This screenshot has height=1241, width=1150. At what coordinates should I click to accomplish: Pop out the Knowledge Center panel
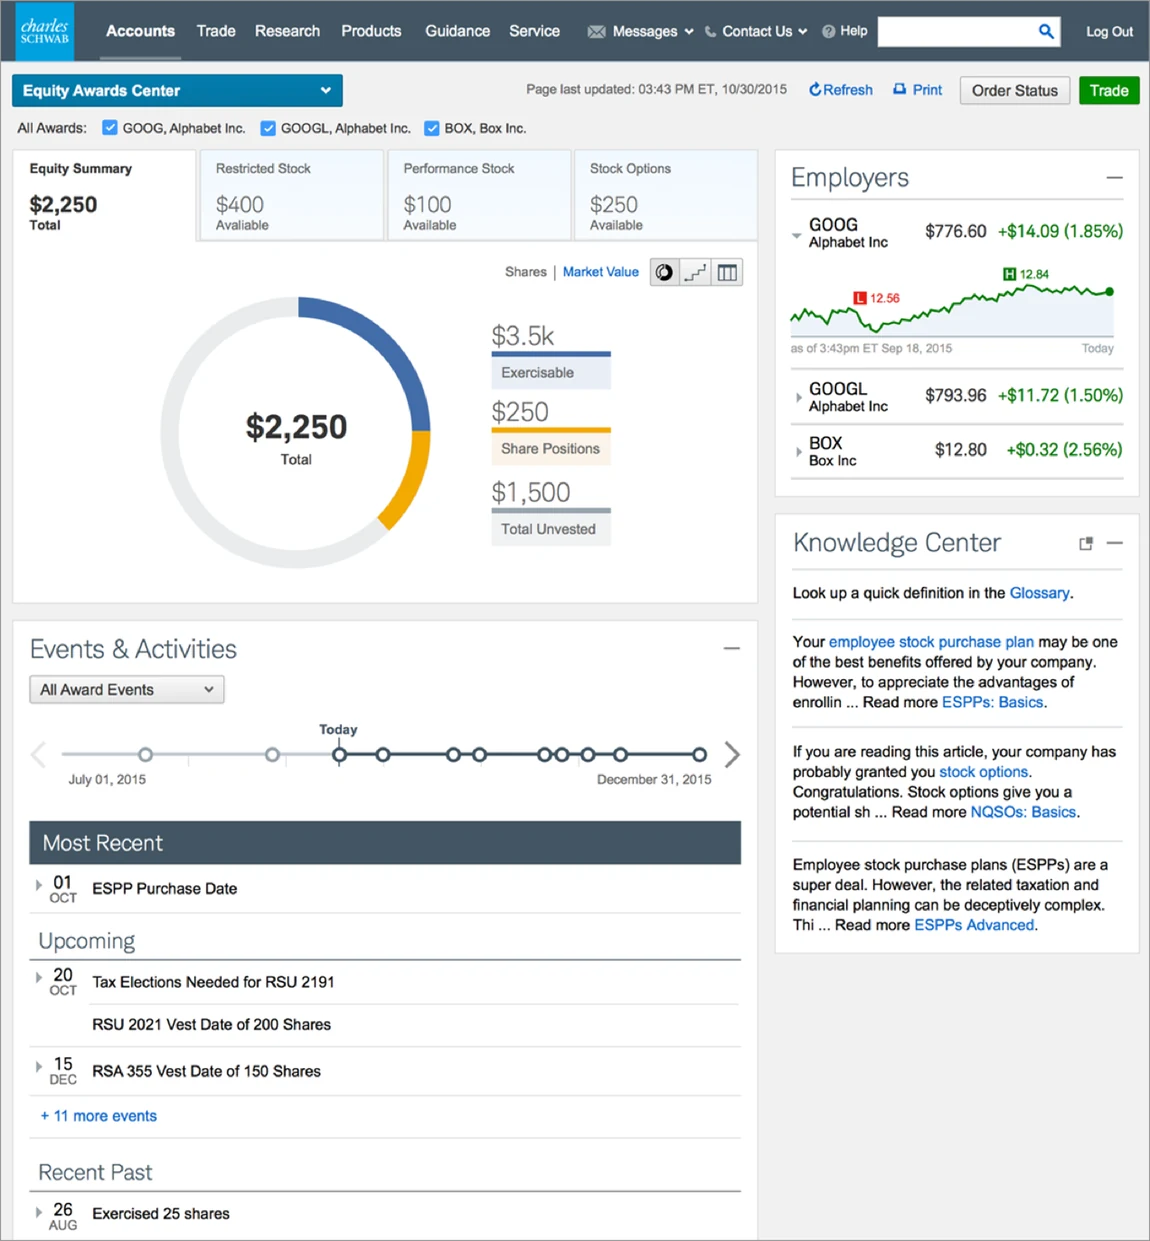[x=1086, y=543]
